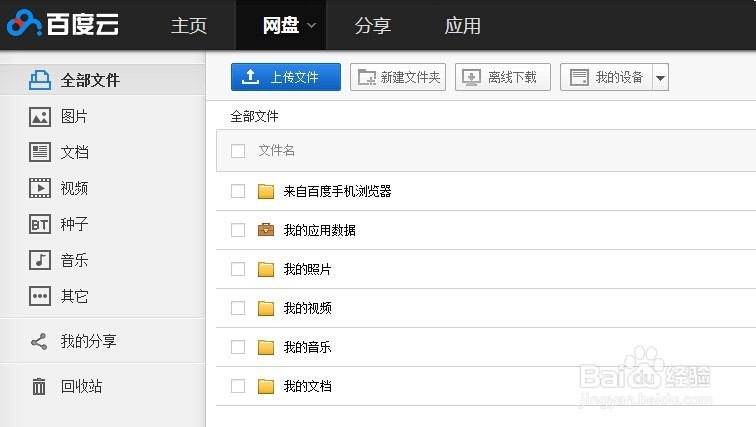
Task: Click the 我的设备 button
Action: 606,77
